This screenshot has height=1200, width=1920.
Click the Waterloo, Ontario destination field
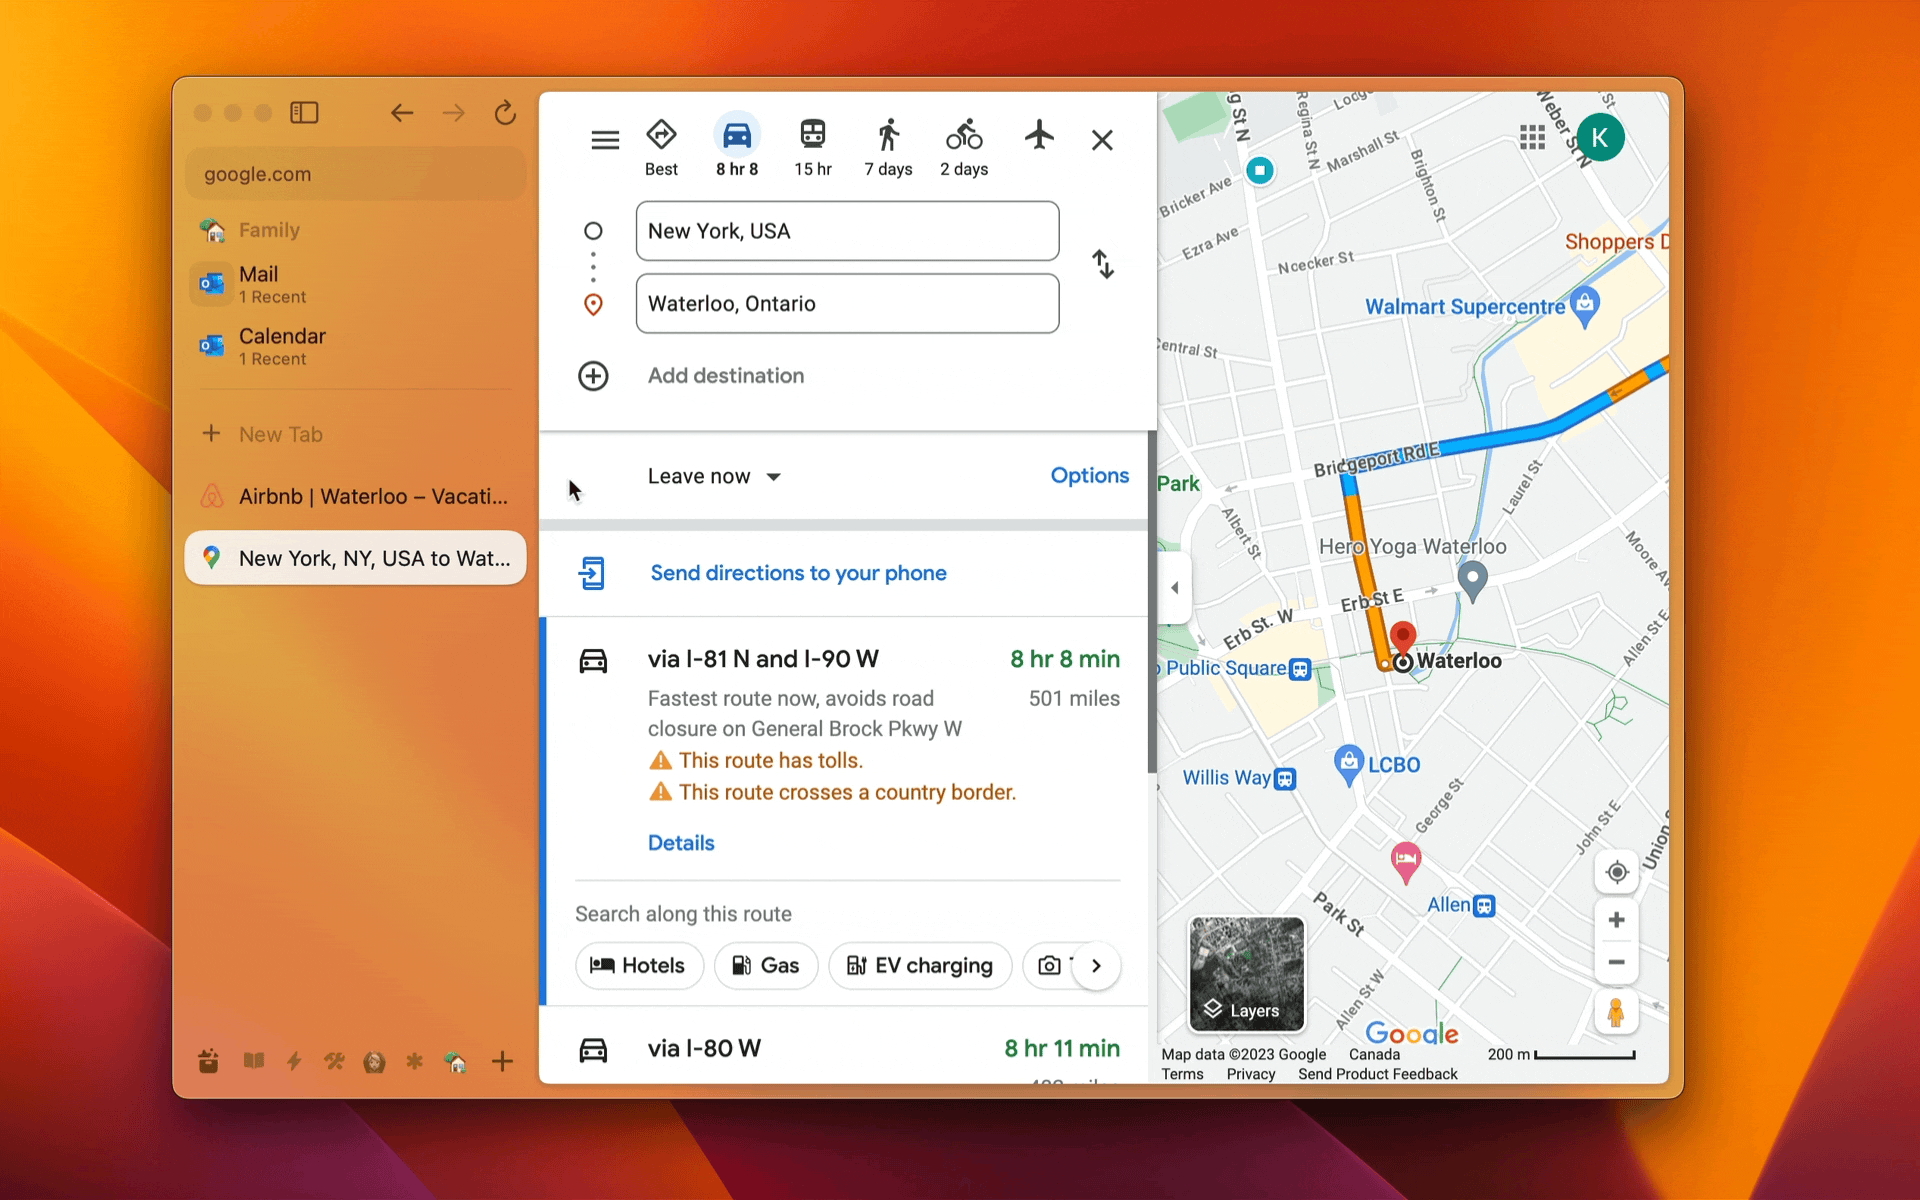(x=847, y=304)
